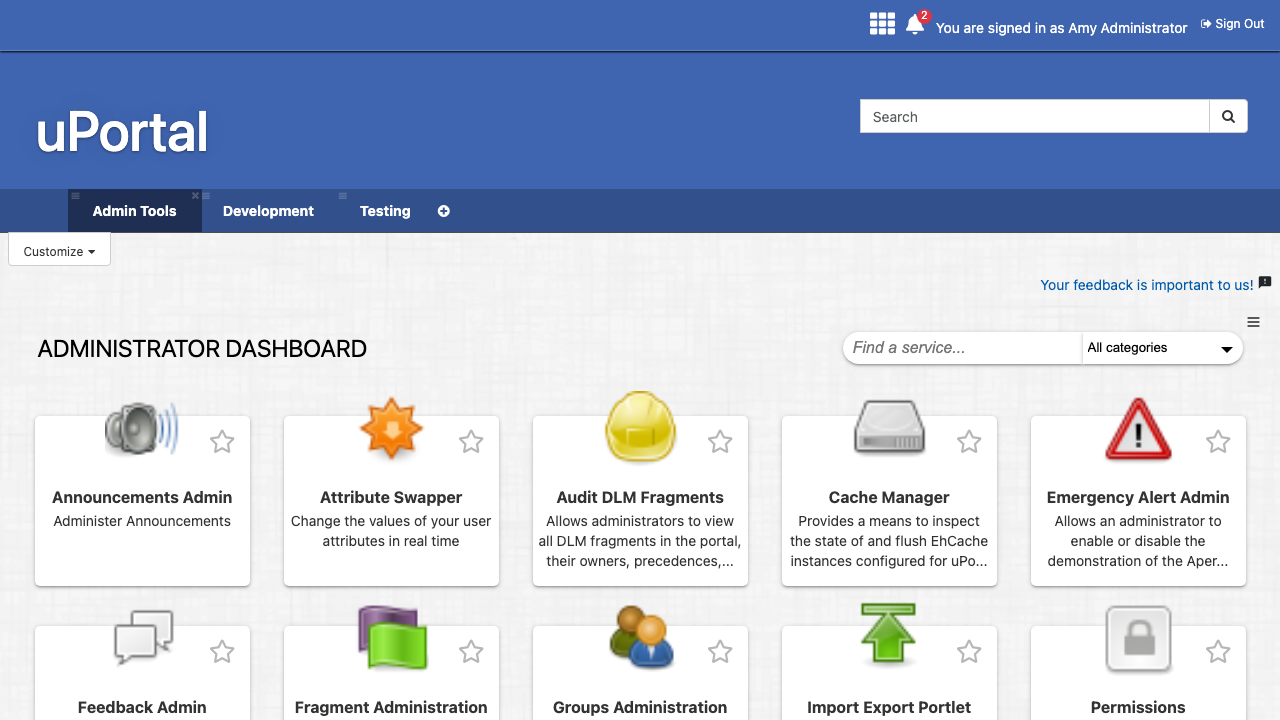Click the Audit DLM Fragments hard hat icon

(640, 427)
